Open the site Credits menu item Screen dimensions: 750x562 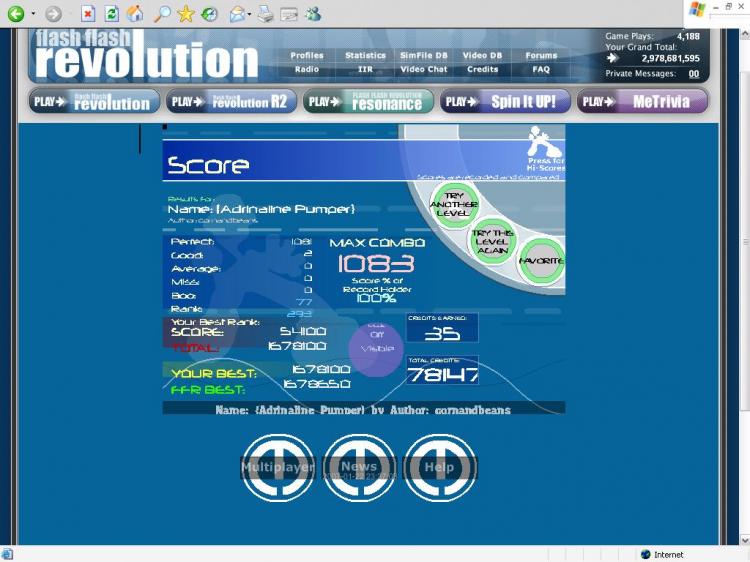[x=482, y=69]
